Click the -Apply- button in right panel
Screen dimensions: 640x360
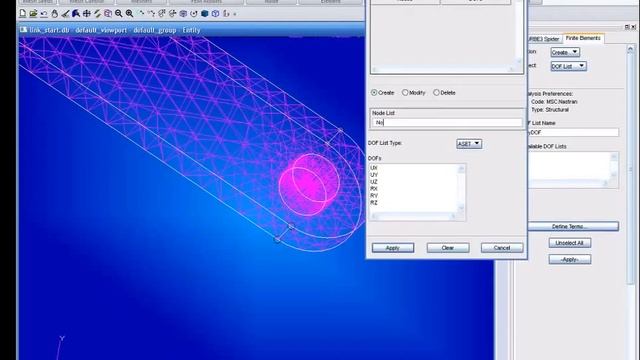pyautogui.click(x=569, y=259)
